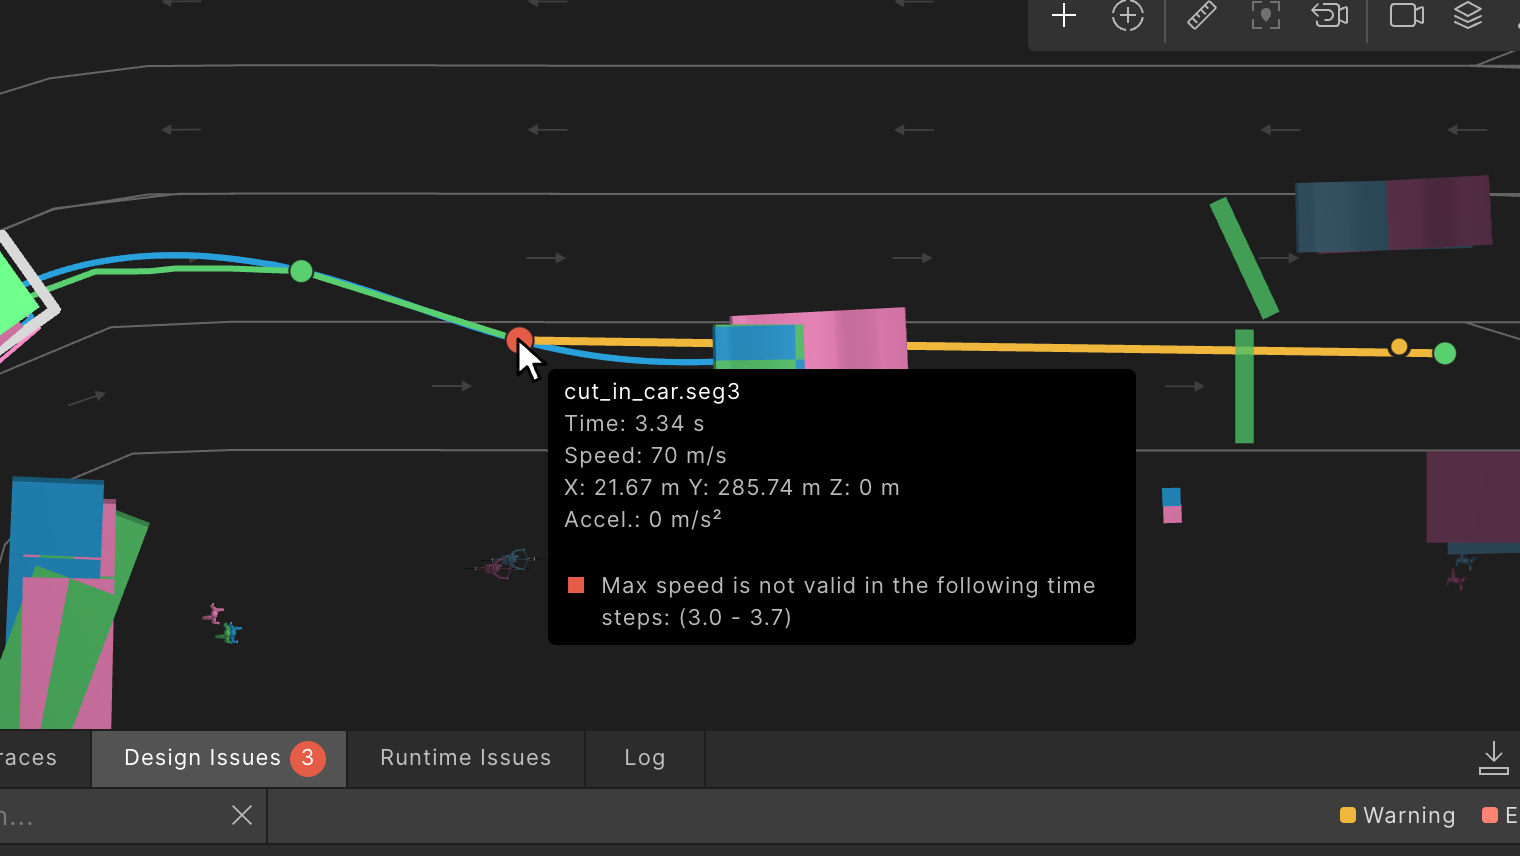1520x856 pixels.
Task: Toggle the Warning filter
Action: coord(1397,815)
